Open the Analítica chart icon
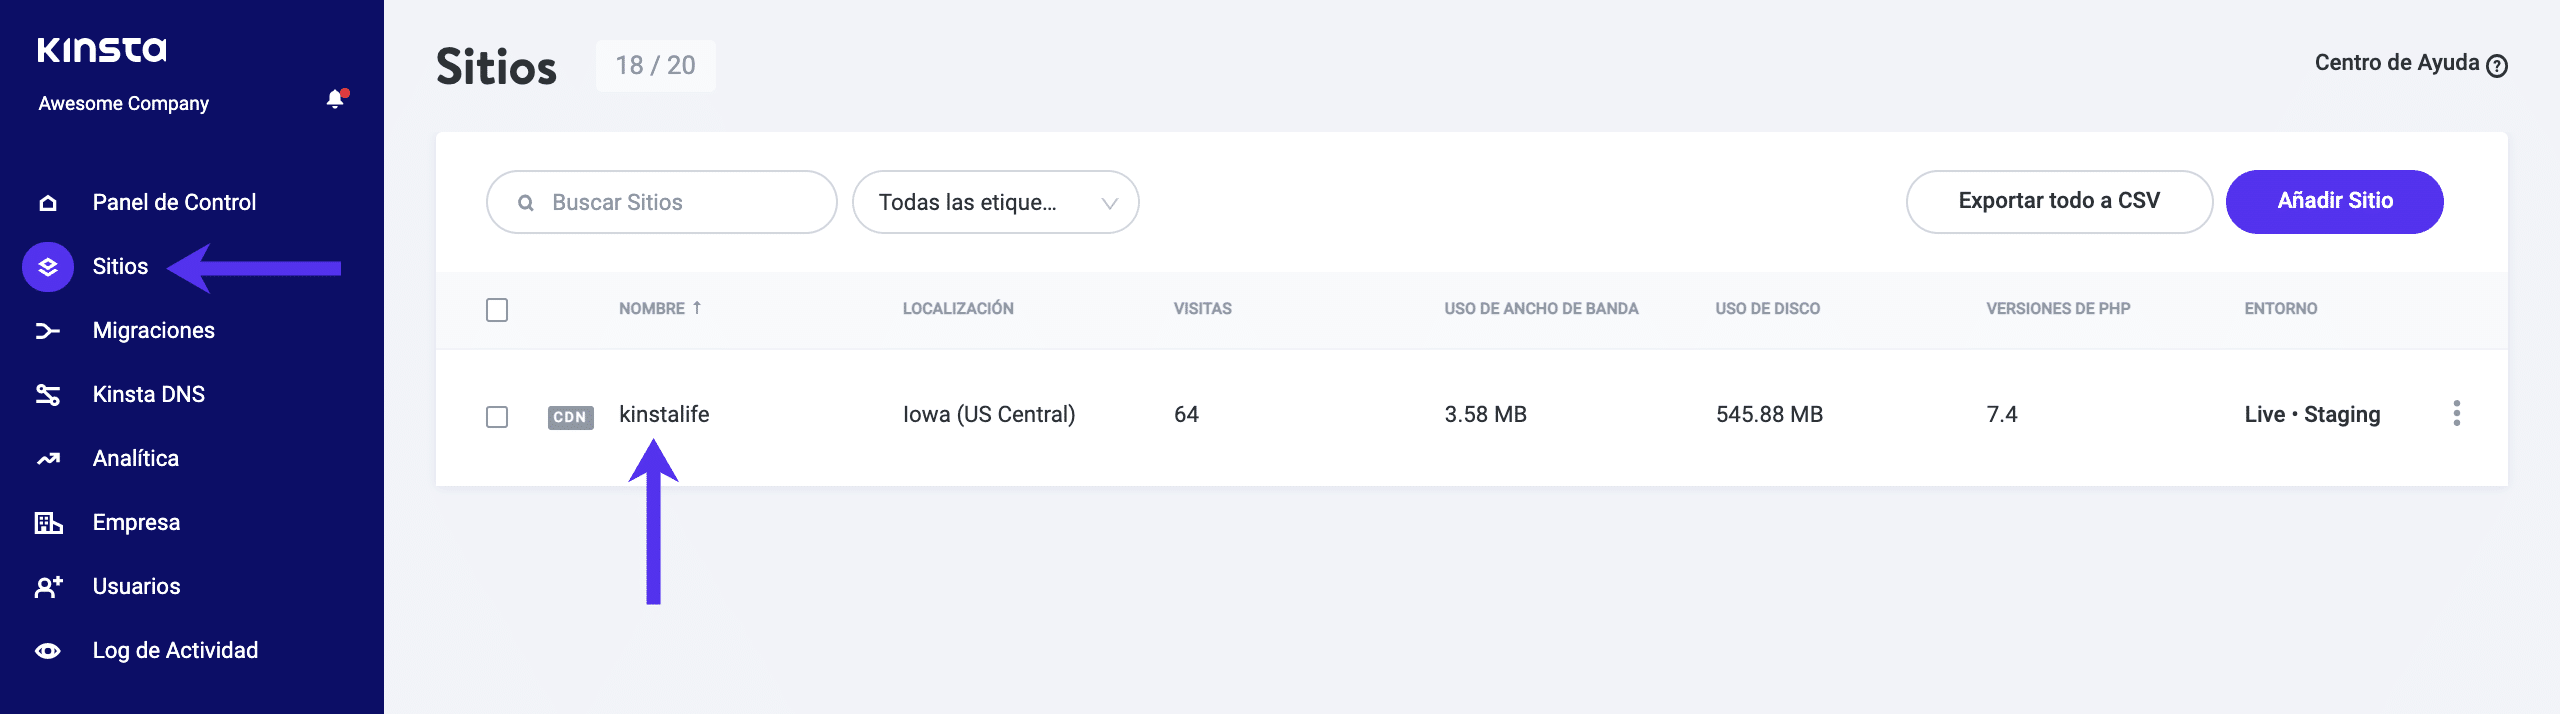Viewport: 2560px width, 714px height. pos(48,459)
